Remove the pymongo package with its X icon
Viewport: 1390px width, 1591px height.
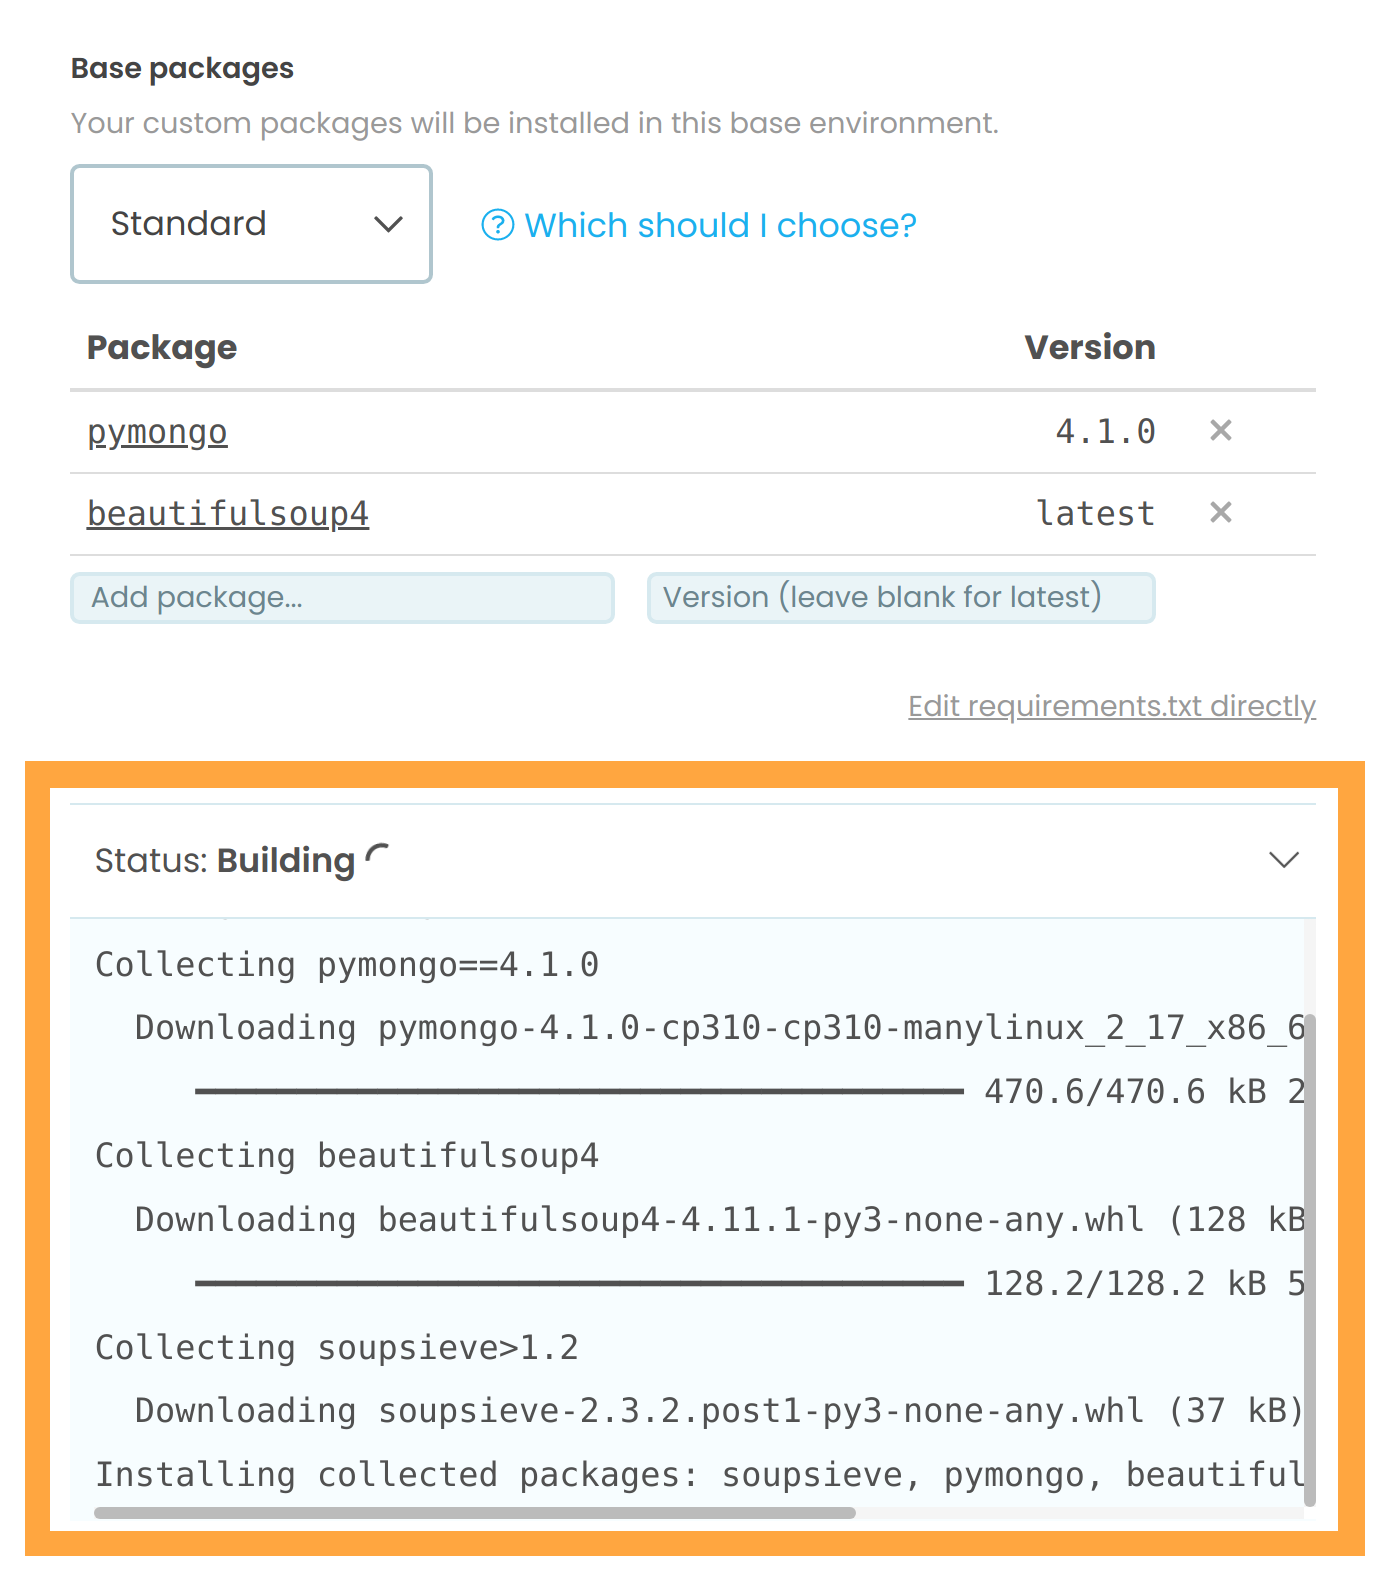[x=1220, y=431]
